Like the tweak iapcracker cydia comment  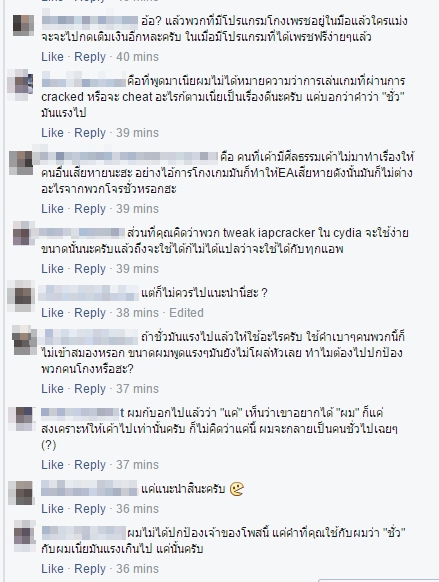[x=52, y=269]
